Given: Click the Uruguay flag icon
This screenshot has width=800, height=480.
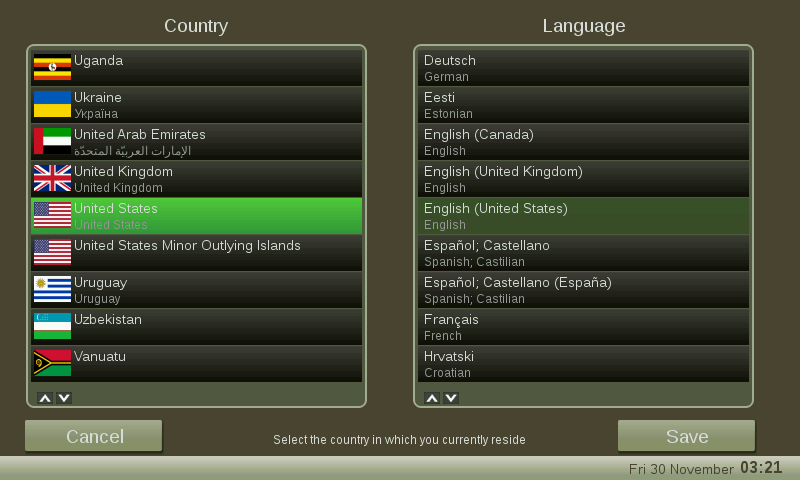Looking at the screenshot, I should coord(52,289).
